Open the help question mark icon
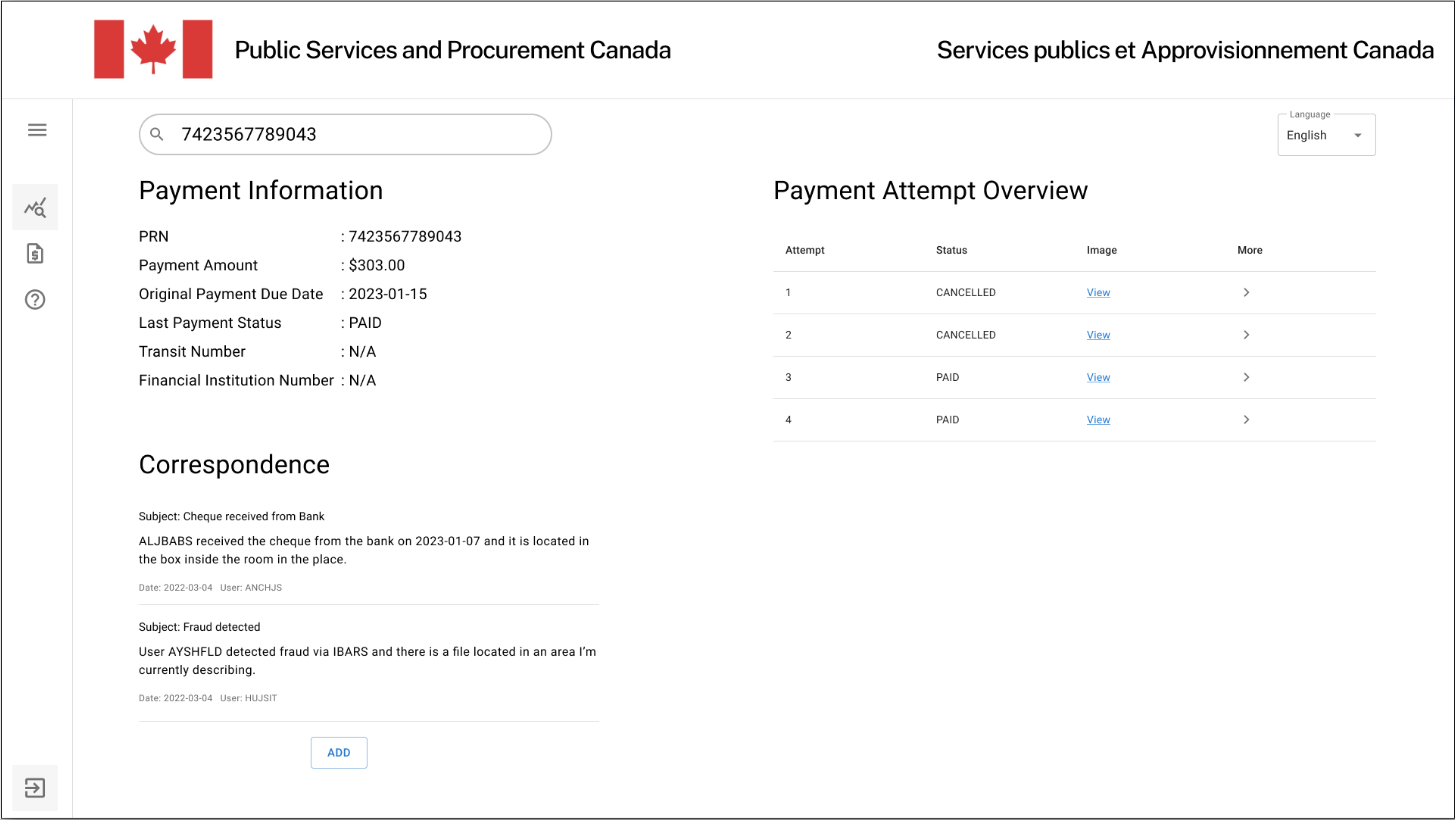Viewport: 1455px width, 820px height. click(x=35, y=299)
